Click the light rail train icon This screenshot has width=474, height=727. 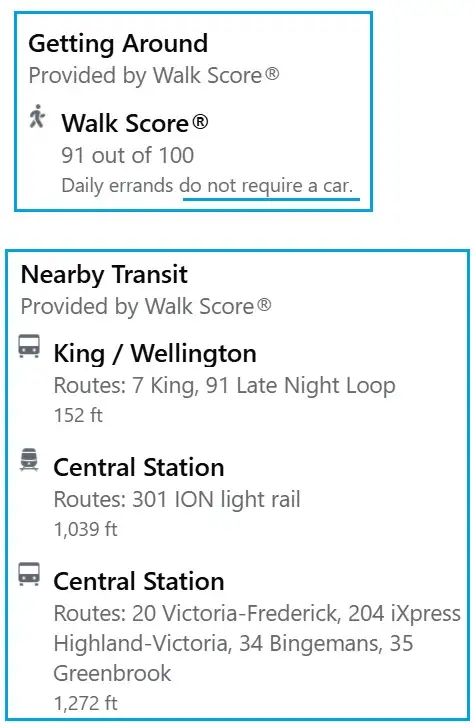click(x=29, y=460)
